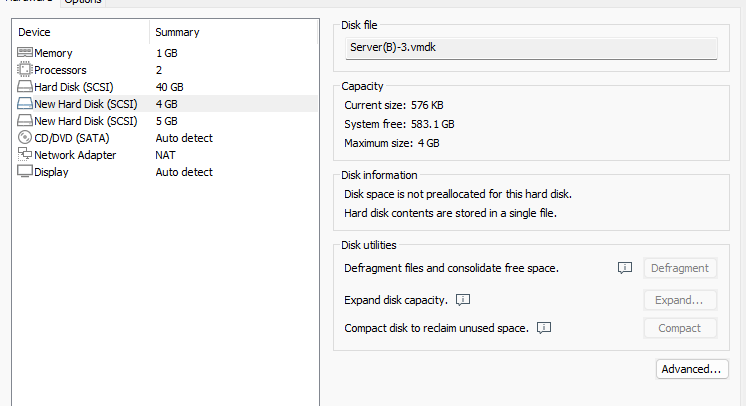746x406 pixels.
Task: Select New Hard Disk (SCSI) 5 GB row
Action: tap(165, 121)
